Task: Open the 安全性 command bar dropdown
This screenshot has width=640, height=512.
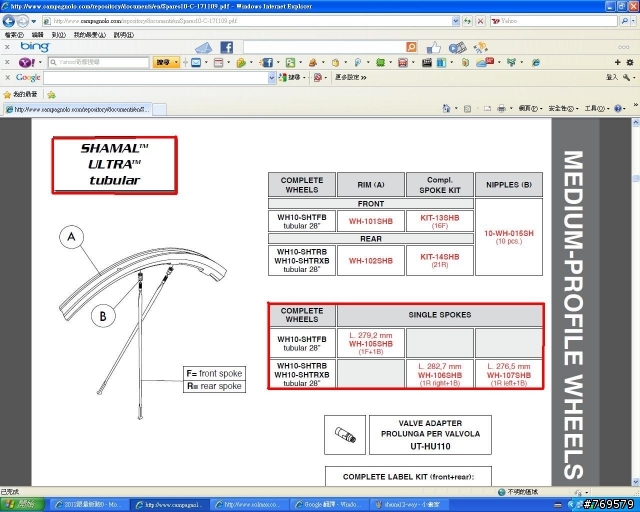Action: [563, 109]
